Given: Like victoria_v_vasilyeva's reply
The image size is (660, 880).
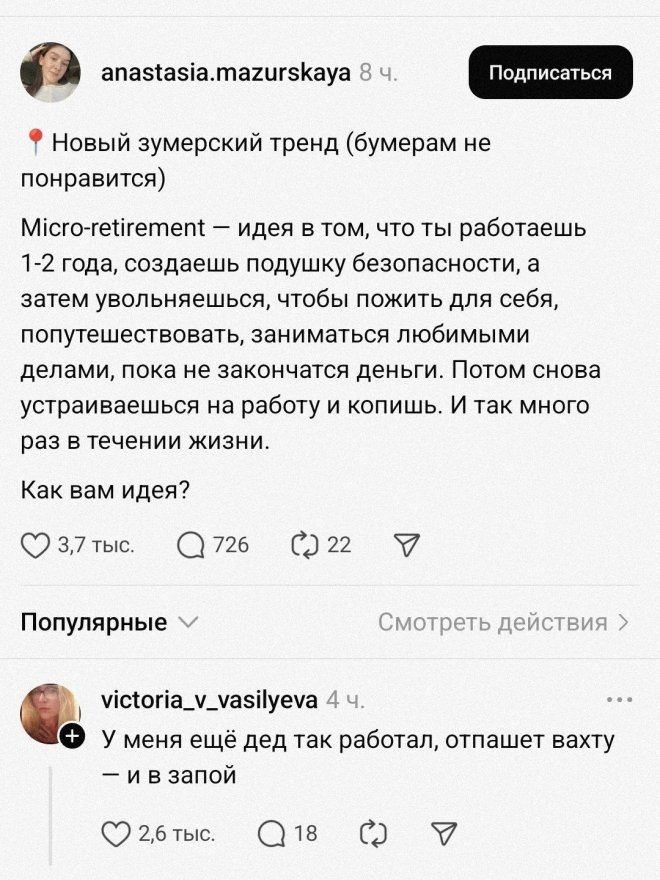Looking at the screenshot, I should (118, 833).
